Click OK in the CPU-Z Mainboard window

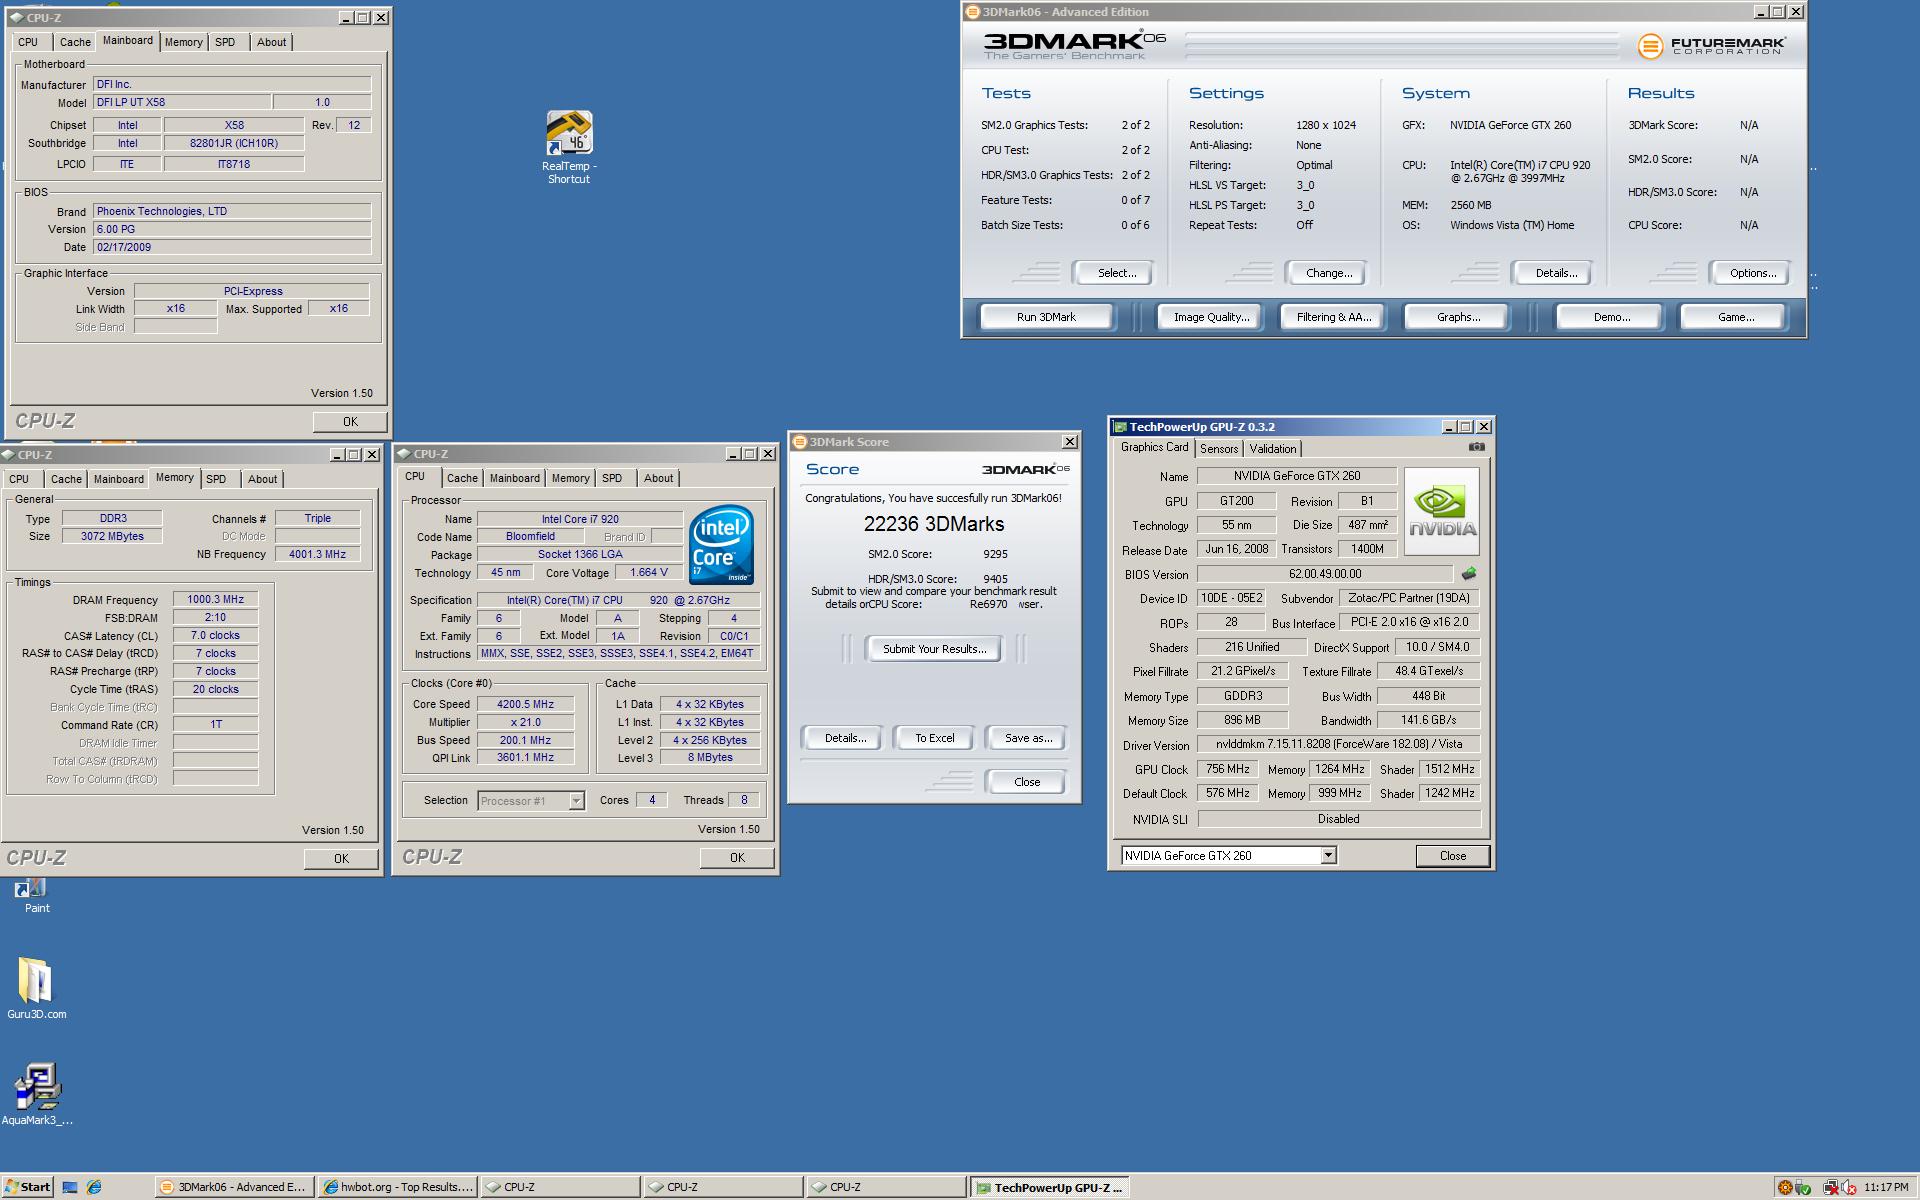(x=350, y=422)
